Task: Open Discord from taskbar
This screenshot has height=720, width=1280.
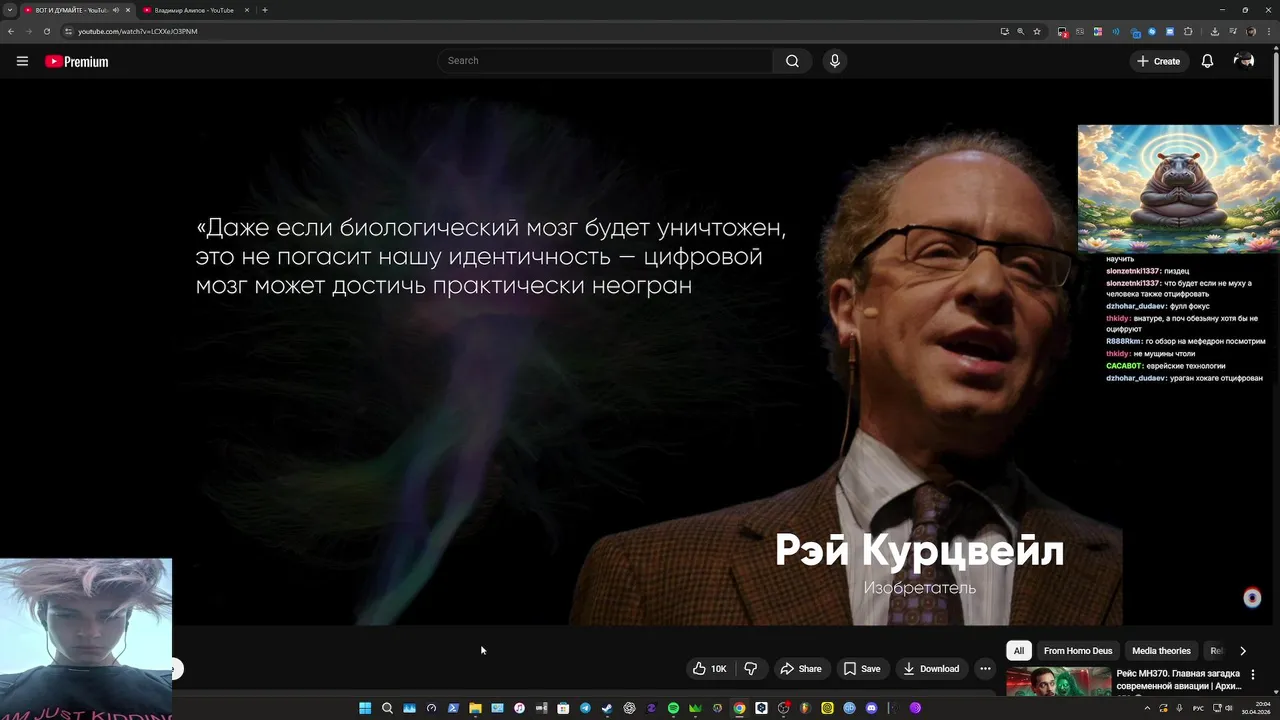Action: pyautogui.click(x=871, y=708)
